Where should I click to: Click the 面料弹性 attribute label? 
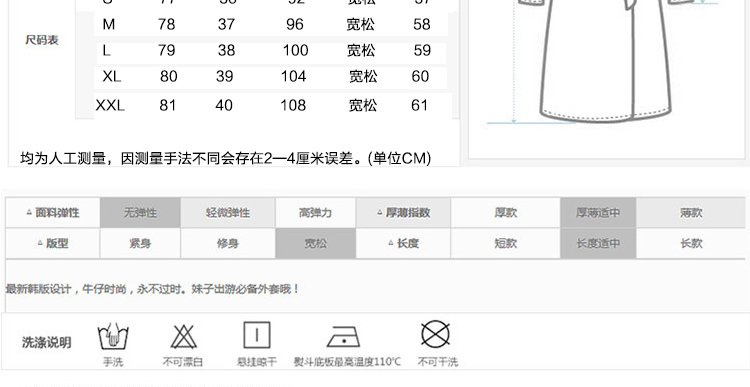53,212
